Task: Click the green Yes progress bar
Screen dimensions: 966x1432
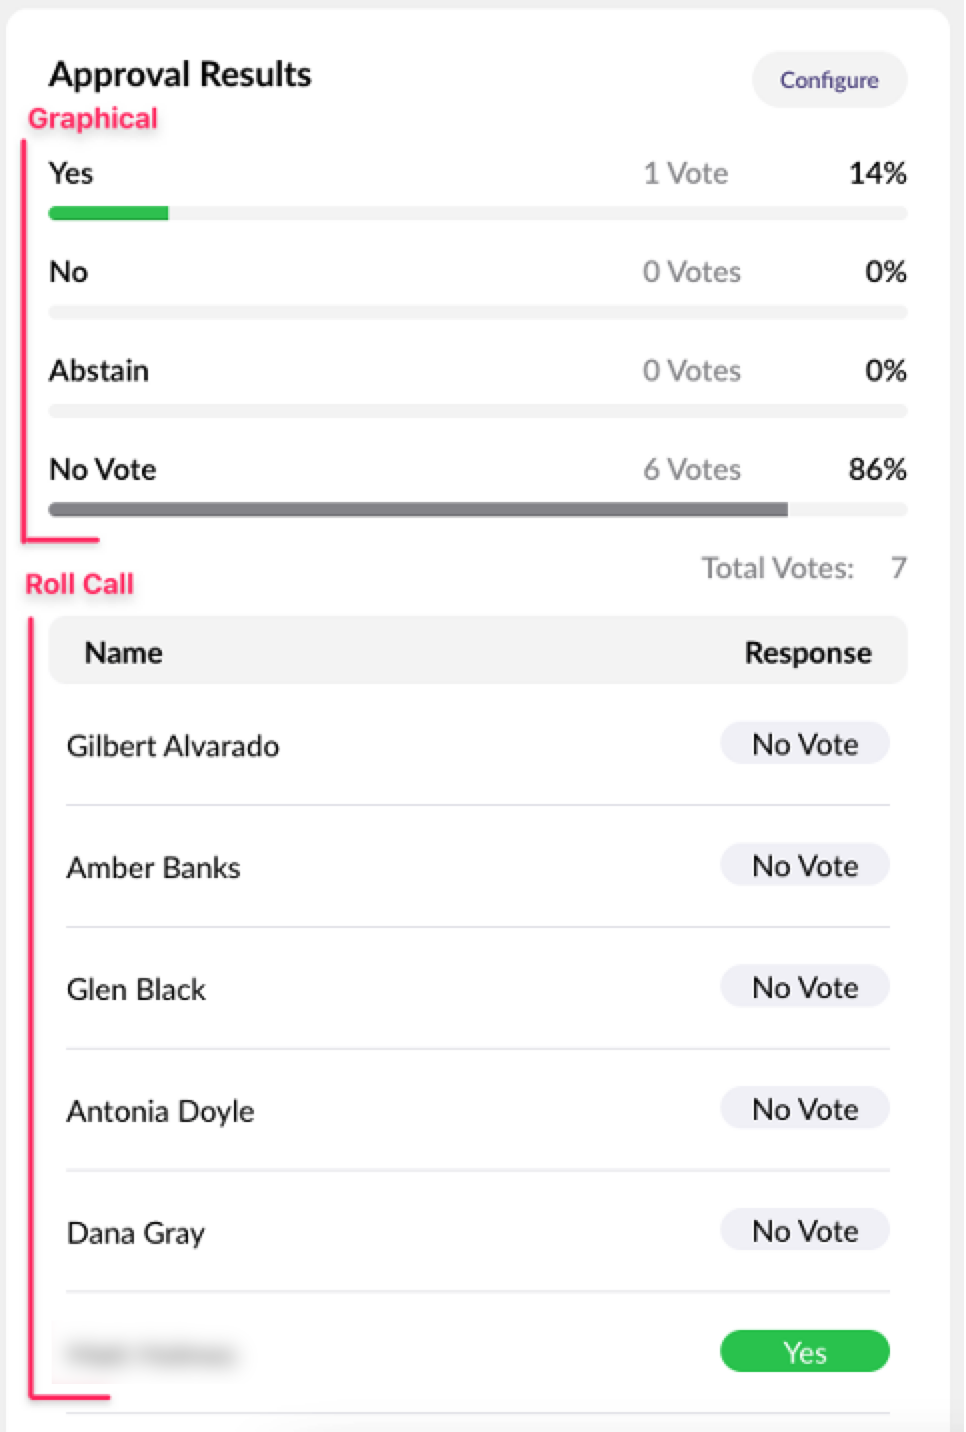Action: (x=108, y=213)
